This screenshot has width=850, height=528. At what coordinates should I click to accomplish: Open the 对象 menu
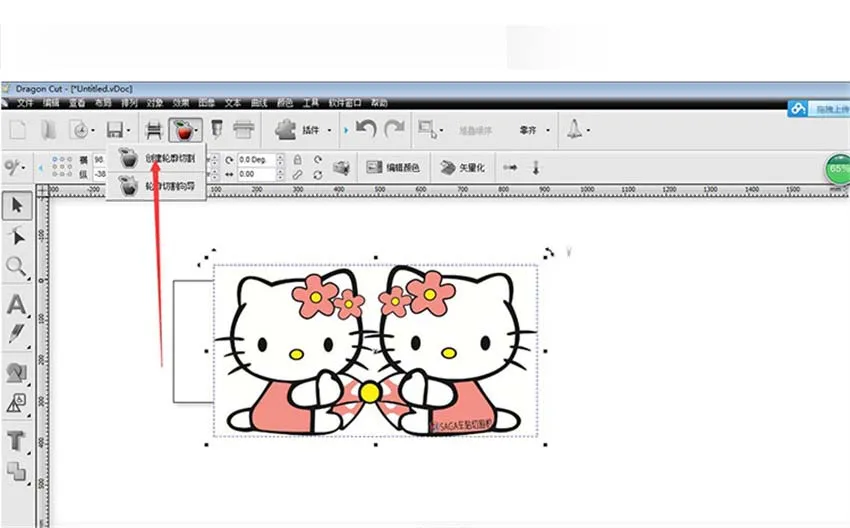(155, 102)
